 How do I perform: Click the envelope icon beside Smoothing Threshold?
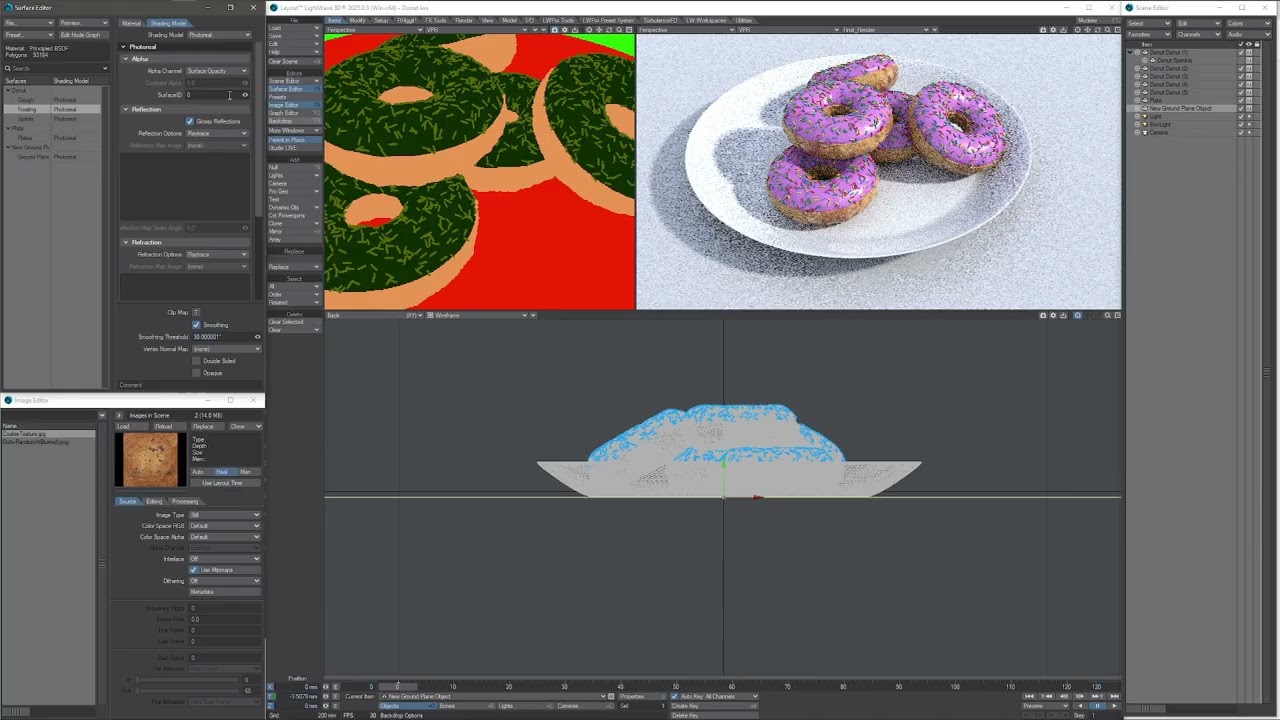[x=257, y=337]
